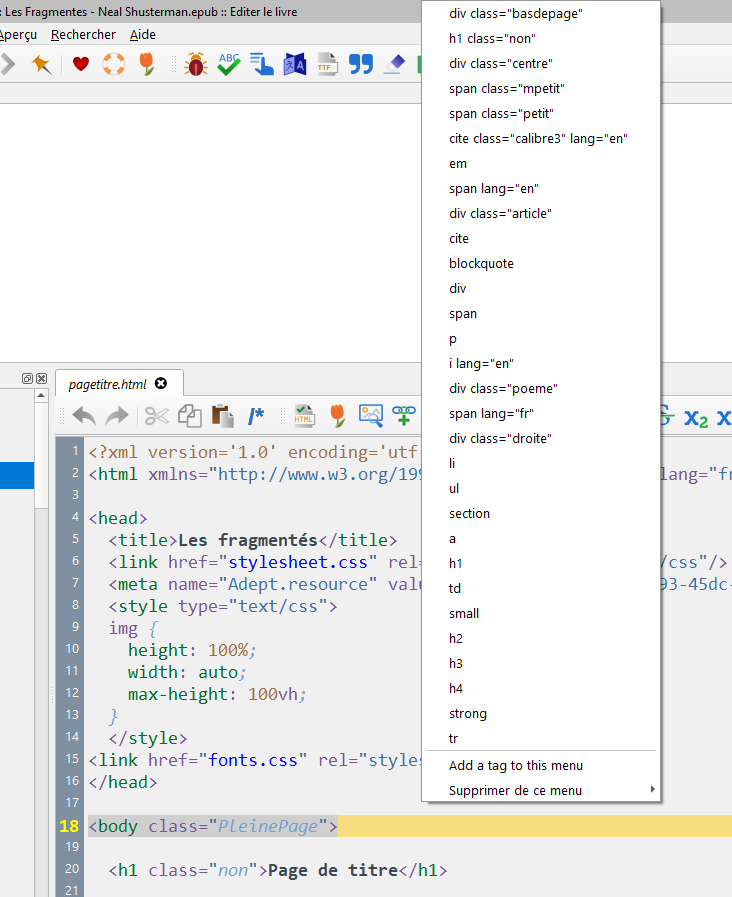The image size is (732, 897).
Task: Click the comment /* toggle icon
Action: point(256,416)
